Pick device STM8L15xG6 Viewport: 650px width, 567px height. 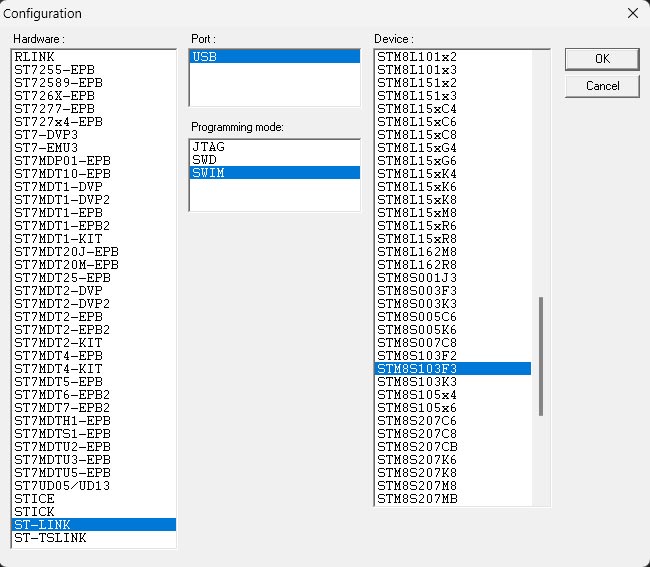(x=453, y=160)
